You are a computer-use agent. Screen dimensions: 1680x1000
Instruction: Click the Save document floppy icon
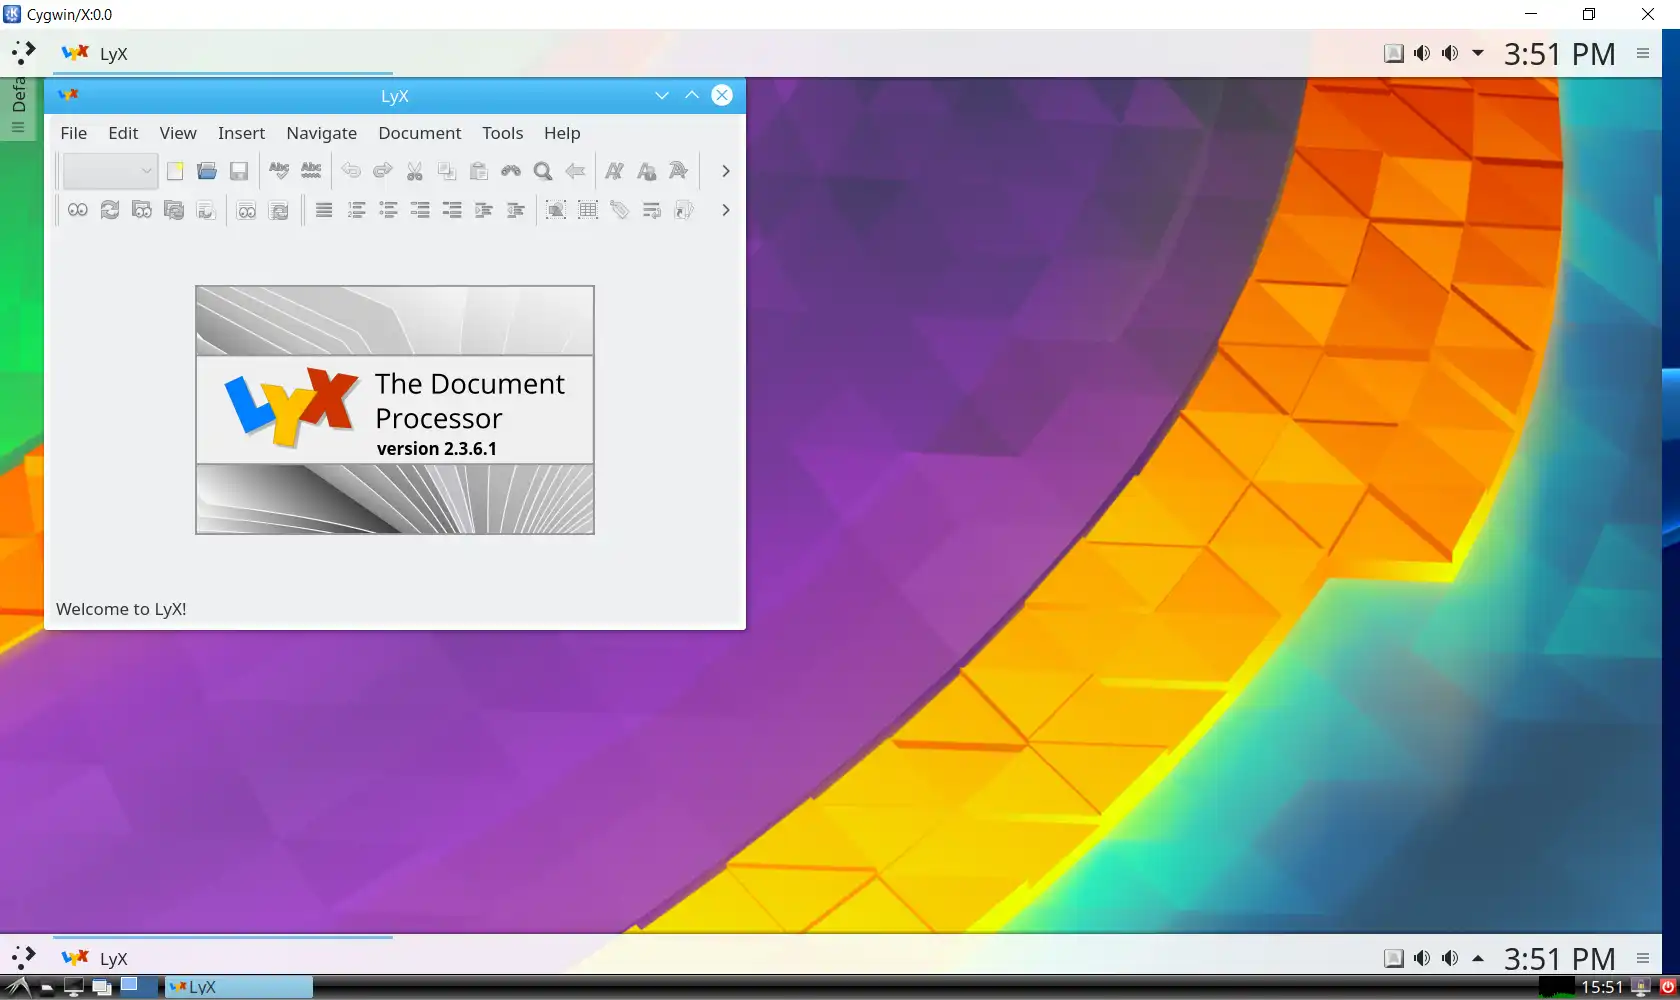(239, 171)
